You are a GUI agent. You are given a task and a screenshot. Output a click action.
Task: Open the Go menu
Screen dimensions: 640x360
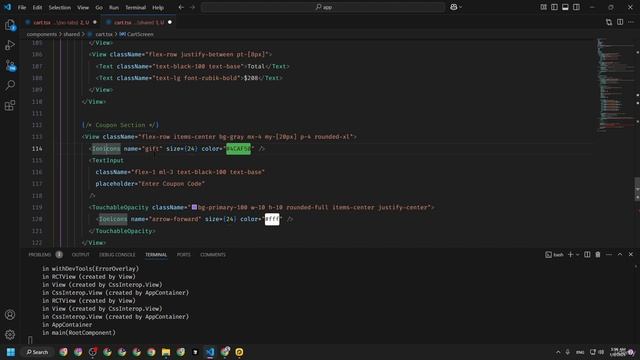tap(99, 7)
